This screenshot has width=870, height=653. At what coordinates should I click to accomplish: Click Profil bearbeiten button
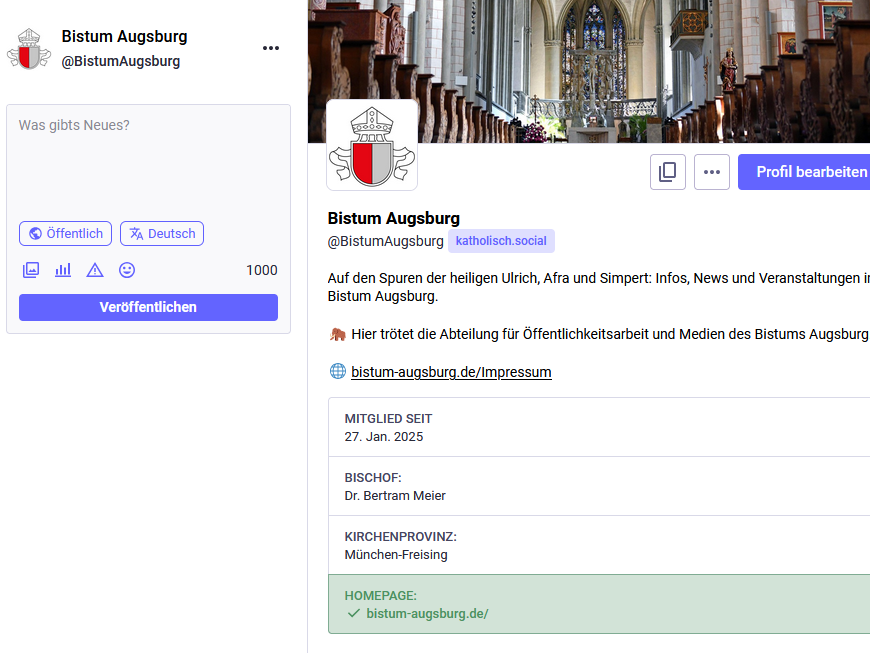click(x=806, y=172)
